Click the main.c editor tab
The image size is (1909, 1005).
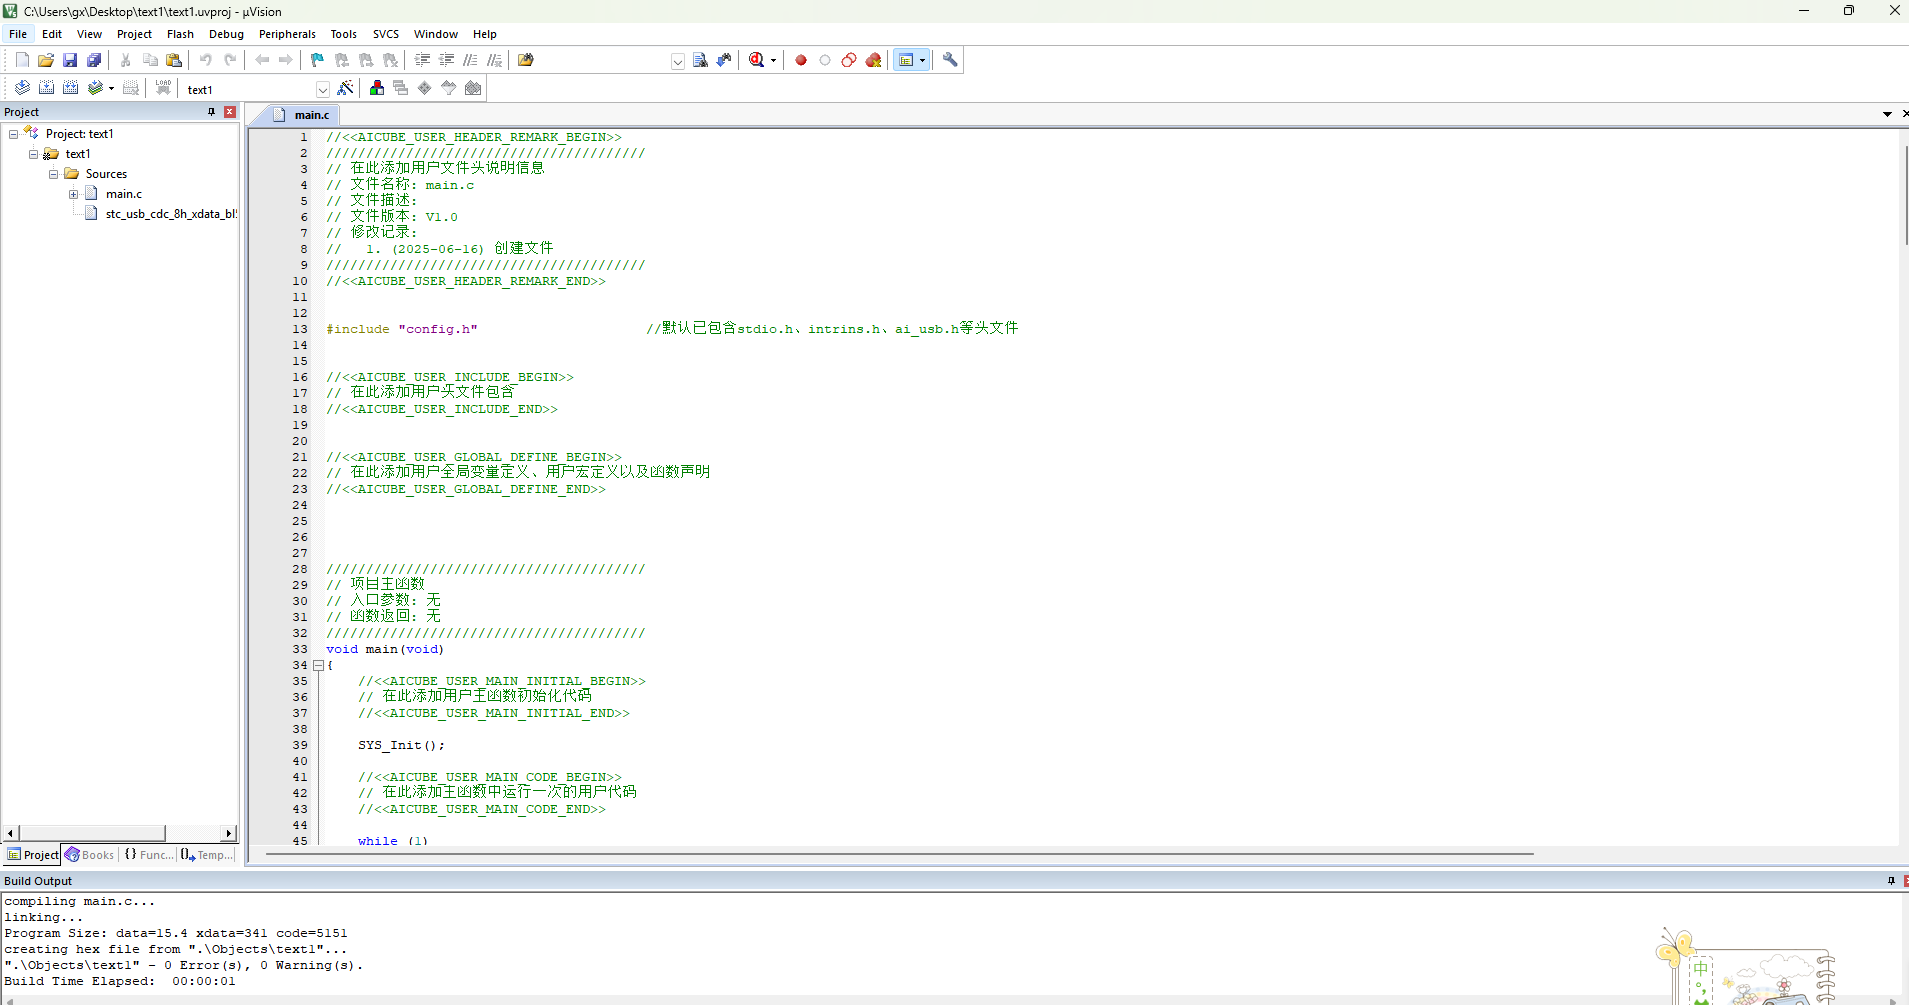point(311,115)
